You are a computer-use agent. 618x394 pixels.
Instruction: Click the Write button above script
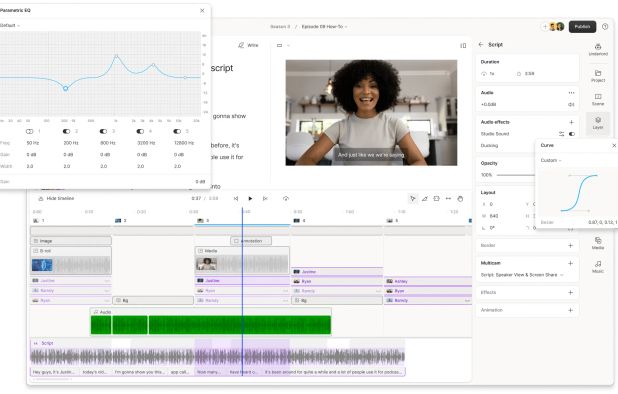point(248,45)
